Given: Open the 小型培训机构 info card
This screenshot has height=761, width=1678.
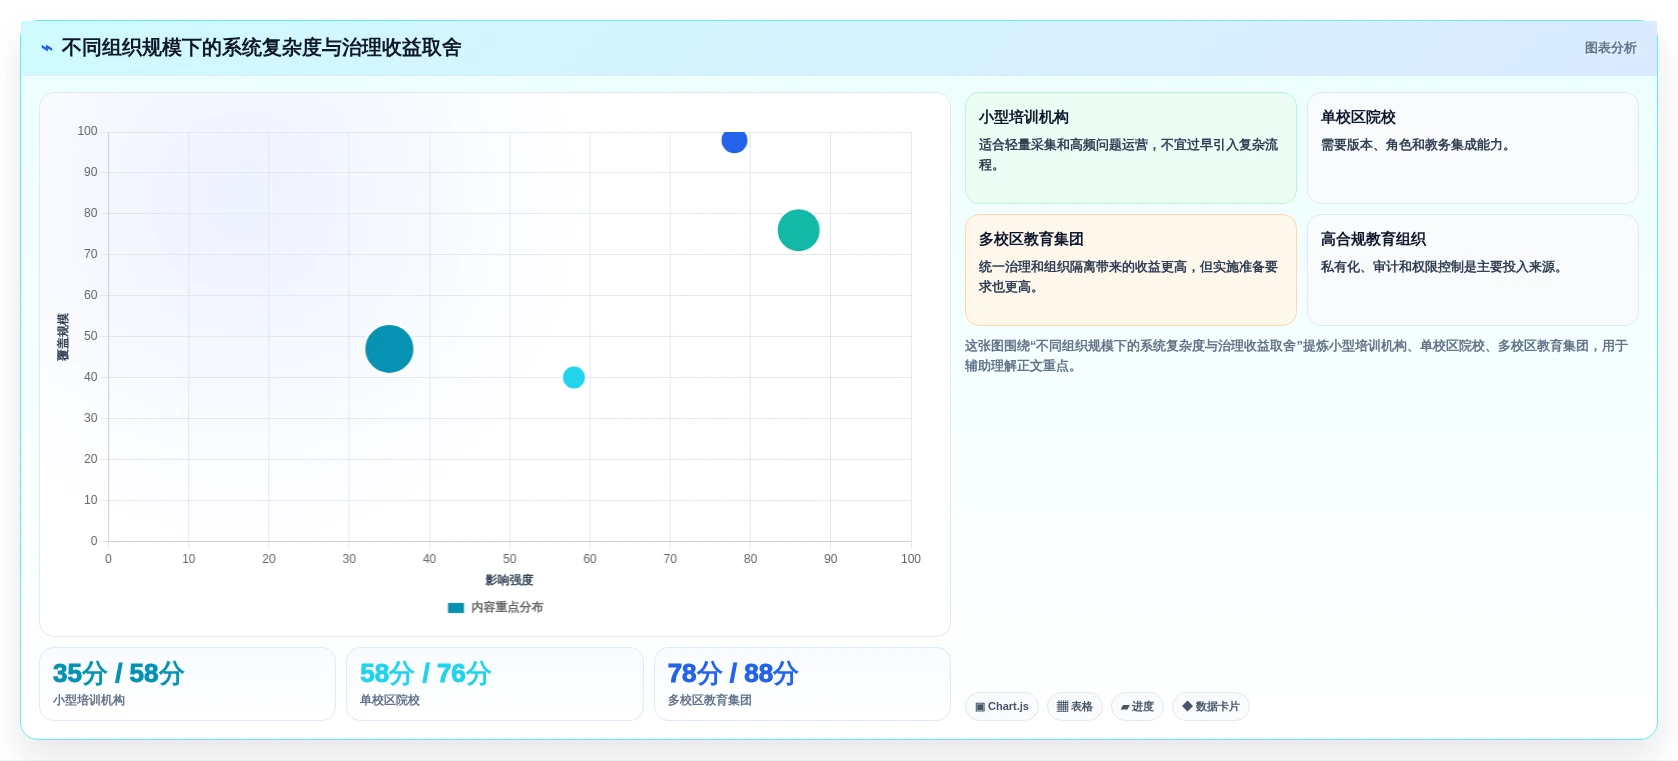Looking at the screenshot, I should coord(1130,148).
